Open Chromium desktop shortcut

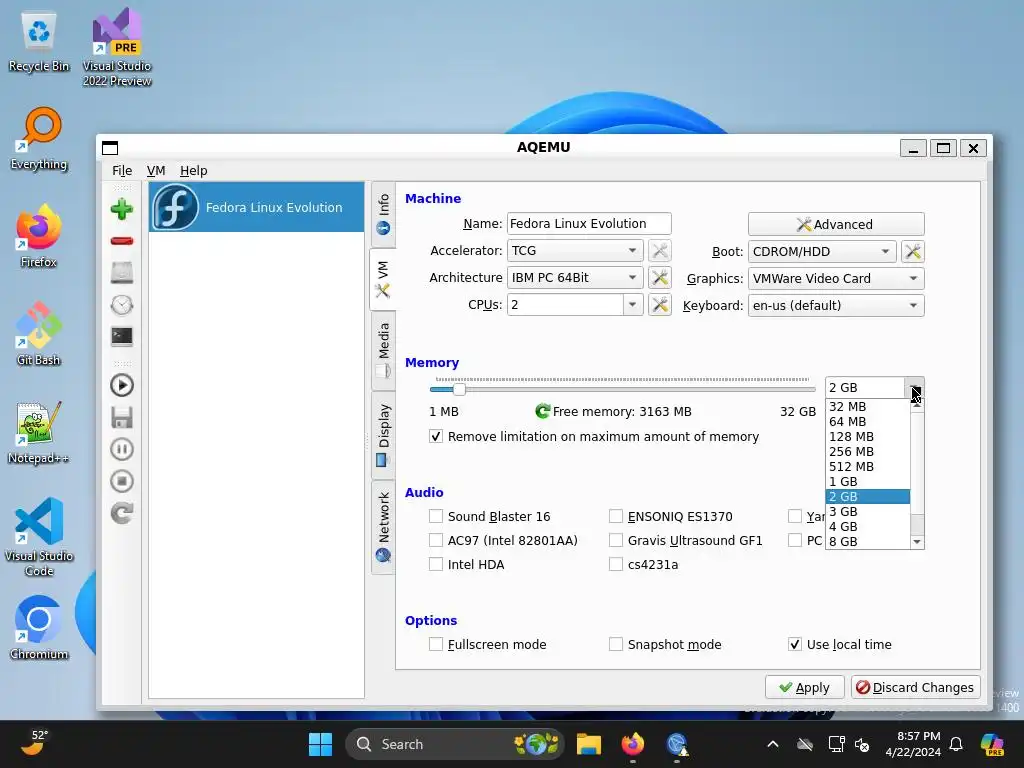click(x=39, y=628)
